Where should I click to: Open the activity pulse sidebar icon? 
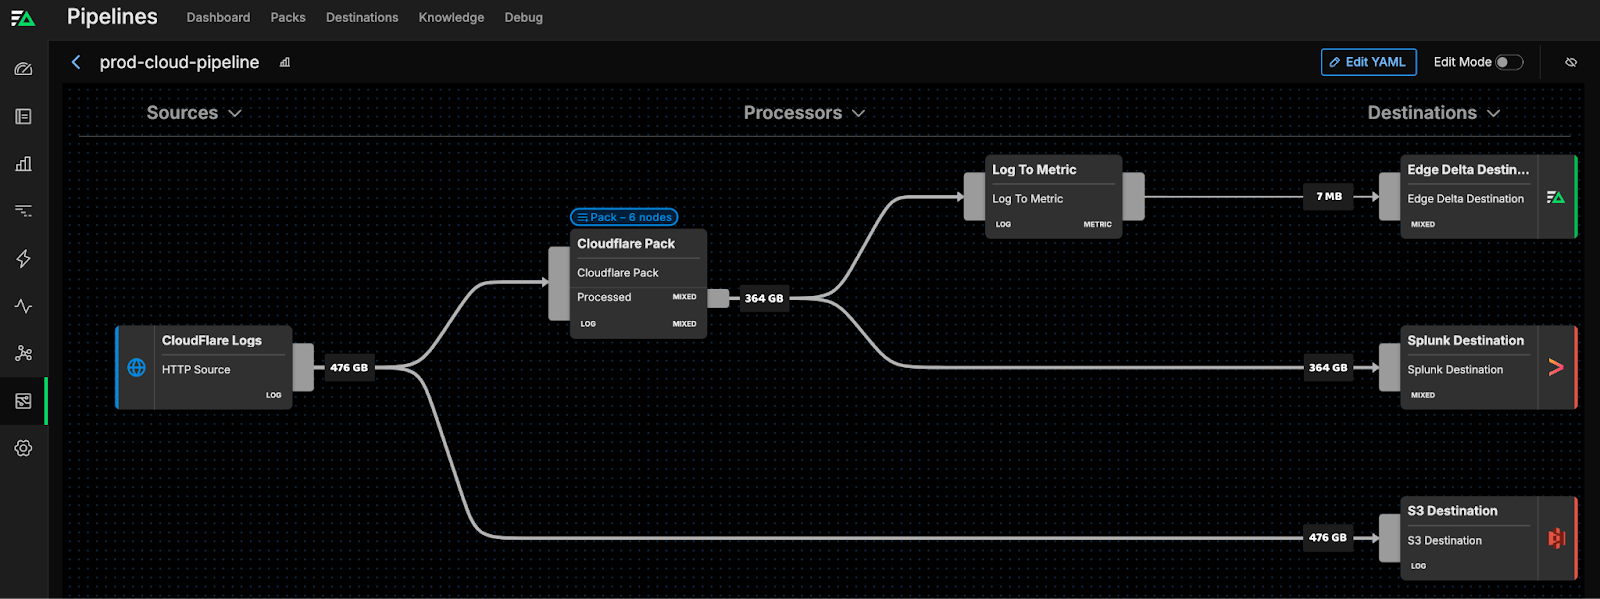23,306
